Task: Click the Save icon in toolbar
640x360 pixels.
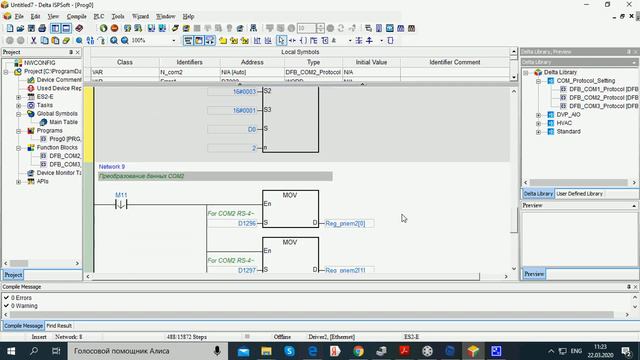Action: coord(31,28)
